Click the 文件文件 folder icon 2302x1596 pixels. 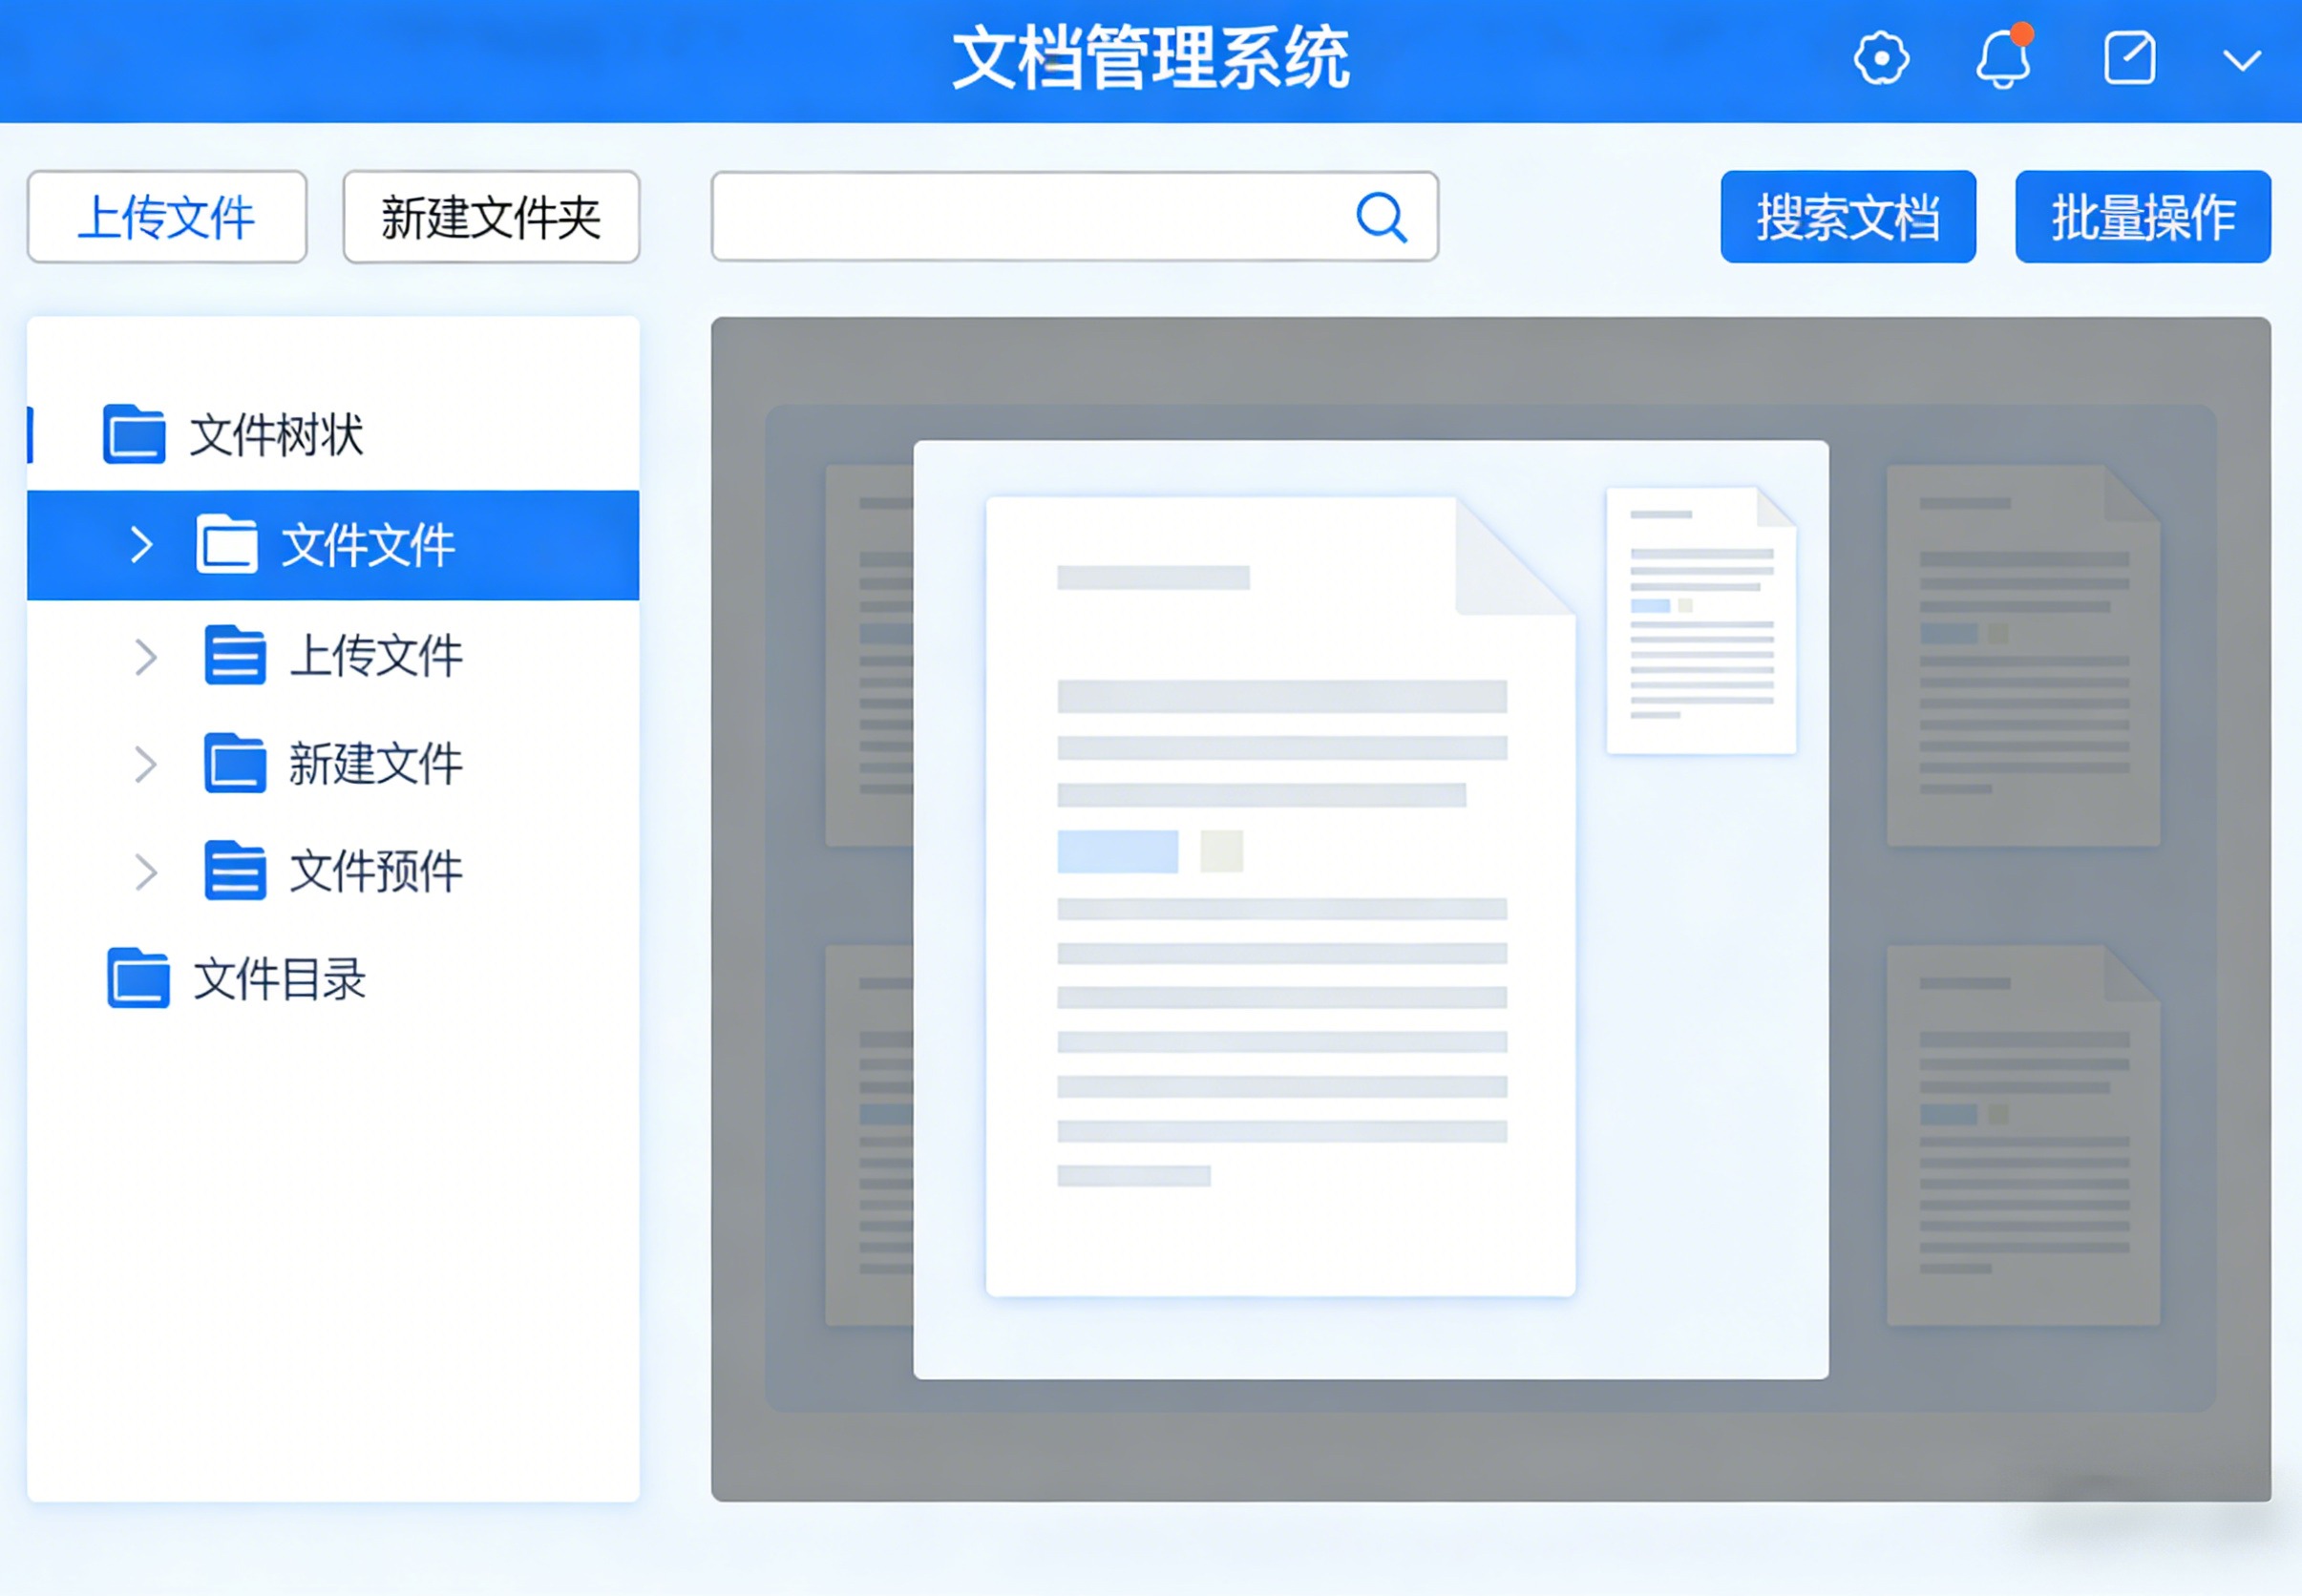(x=227, y=544)
